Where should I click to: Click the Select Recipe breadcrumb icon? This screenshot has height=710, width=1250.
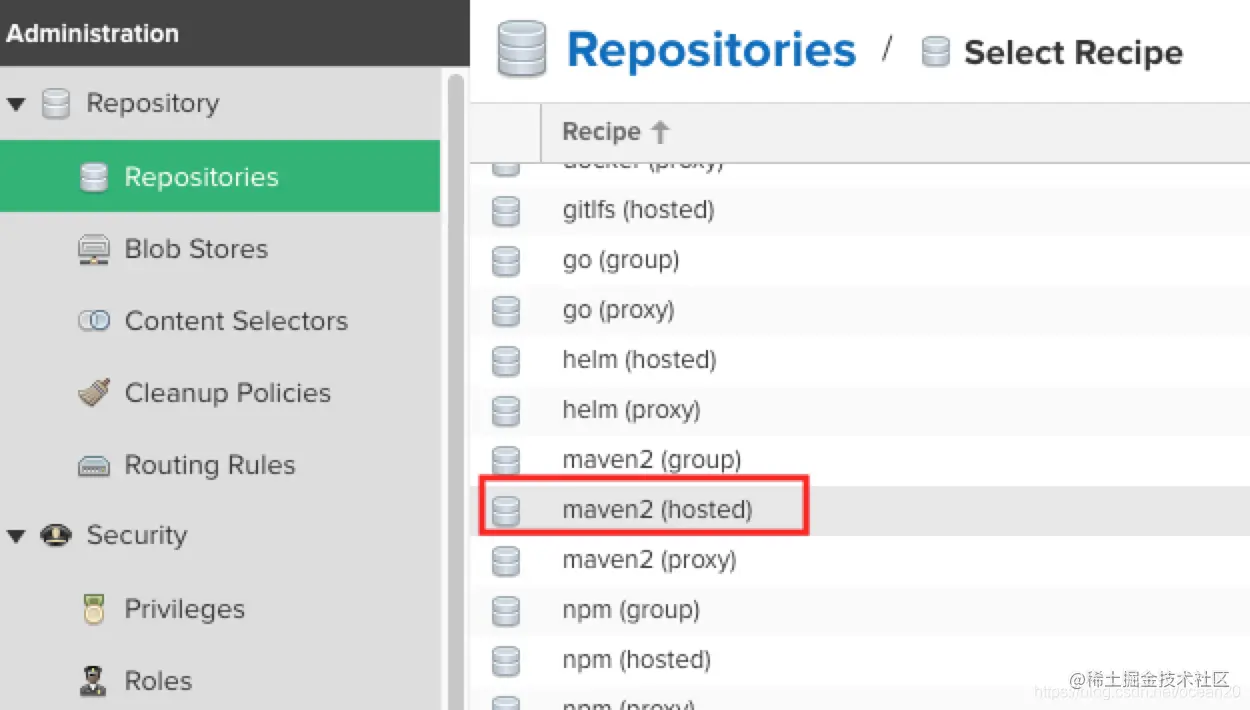[935, 52]
